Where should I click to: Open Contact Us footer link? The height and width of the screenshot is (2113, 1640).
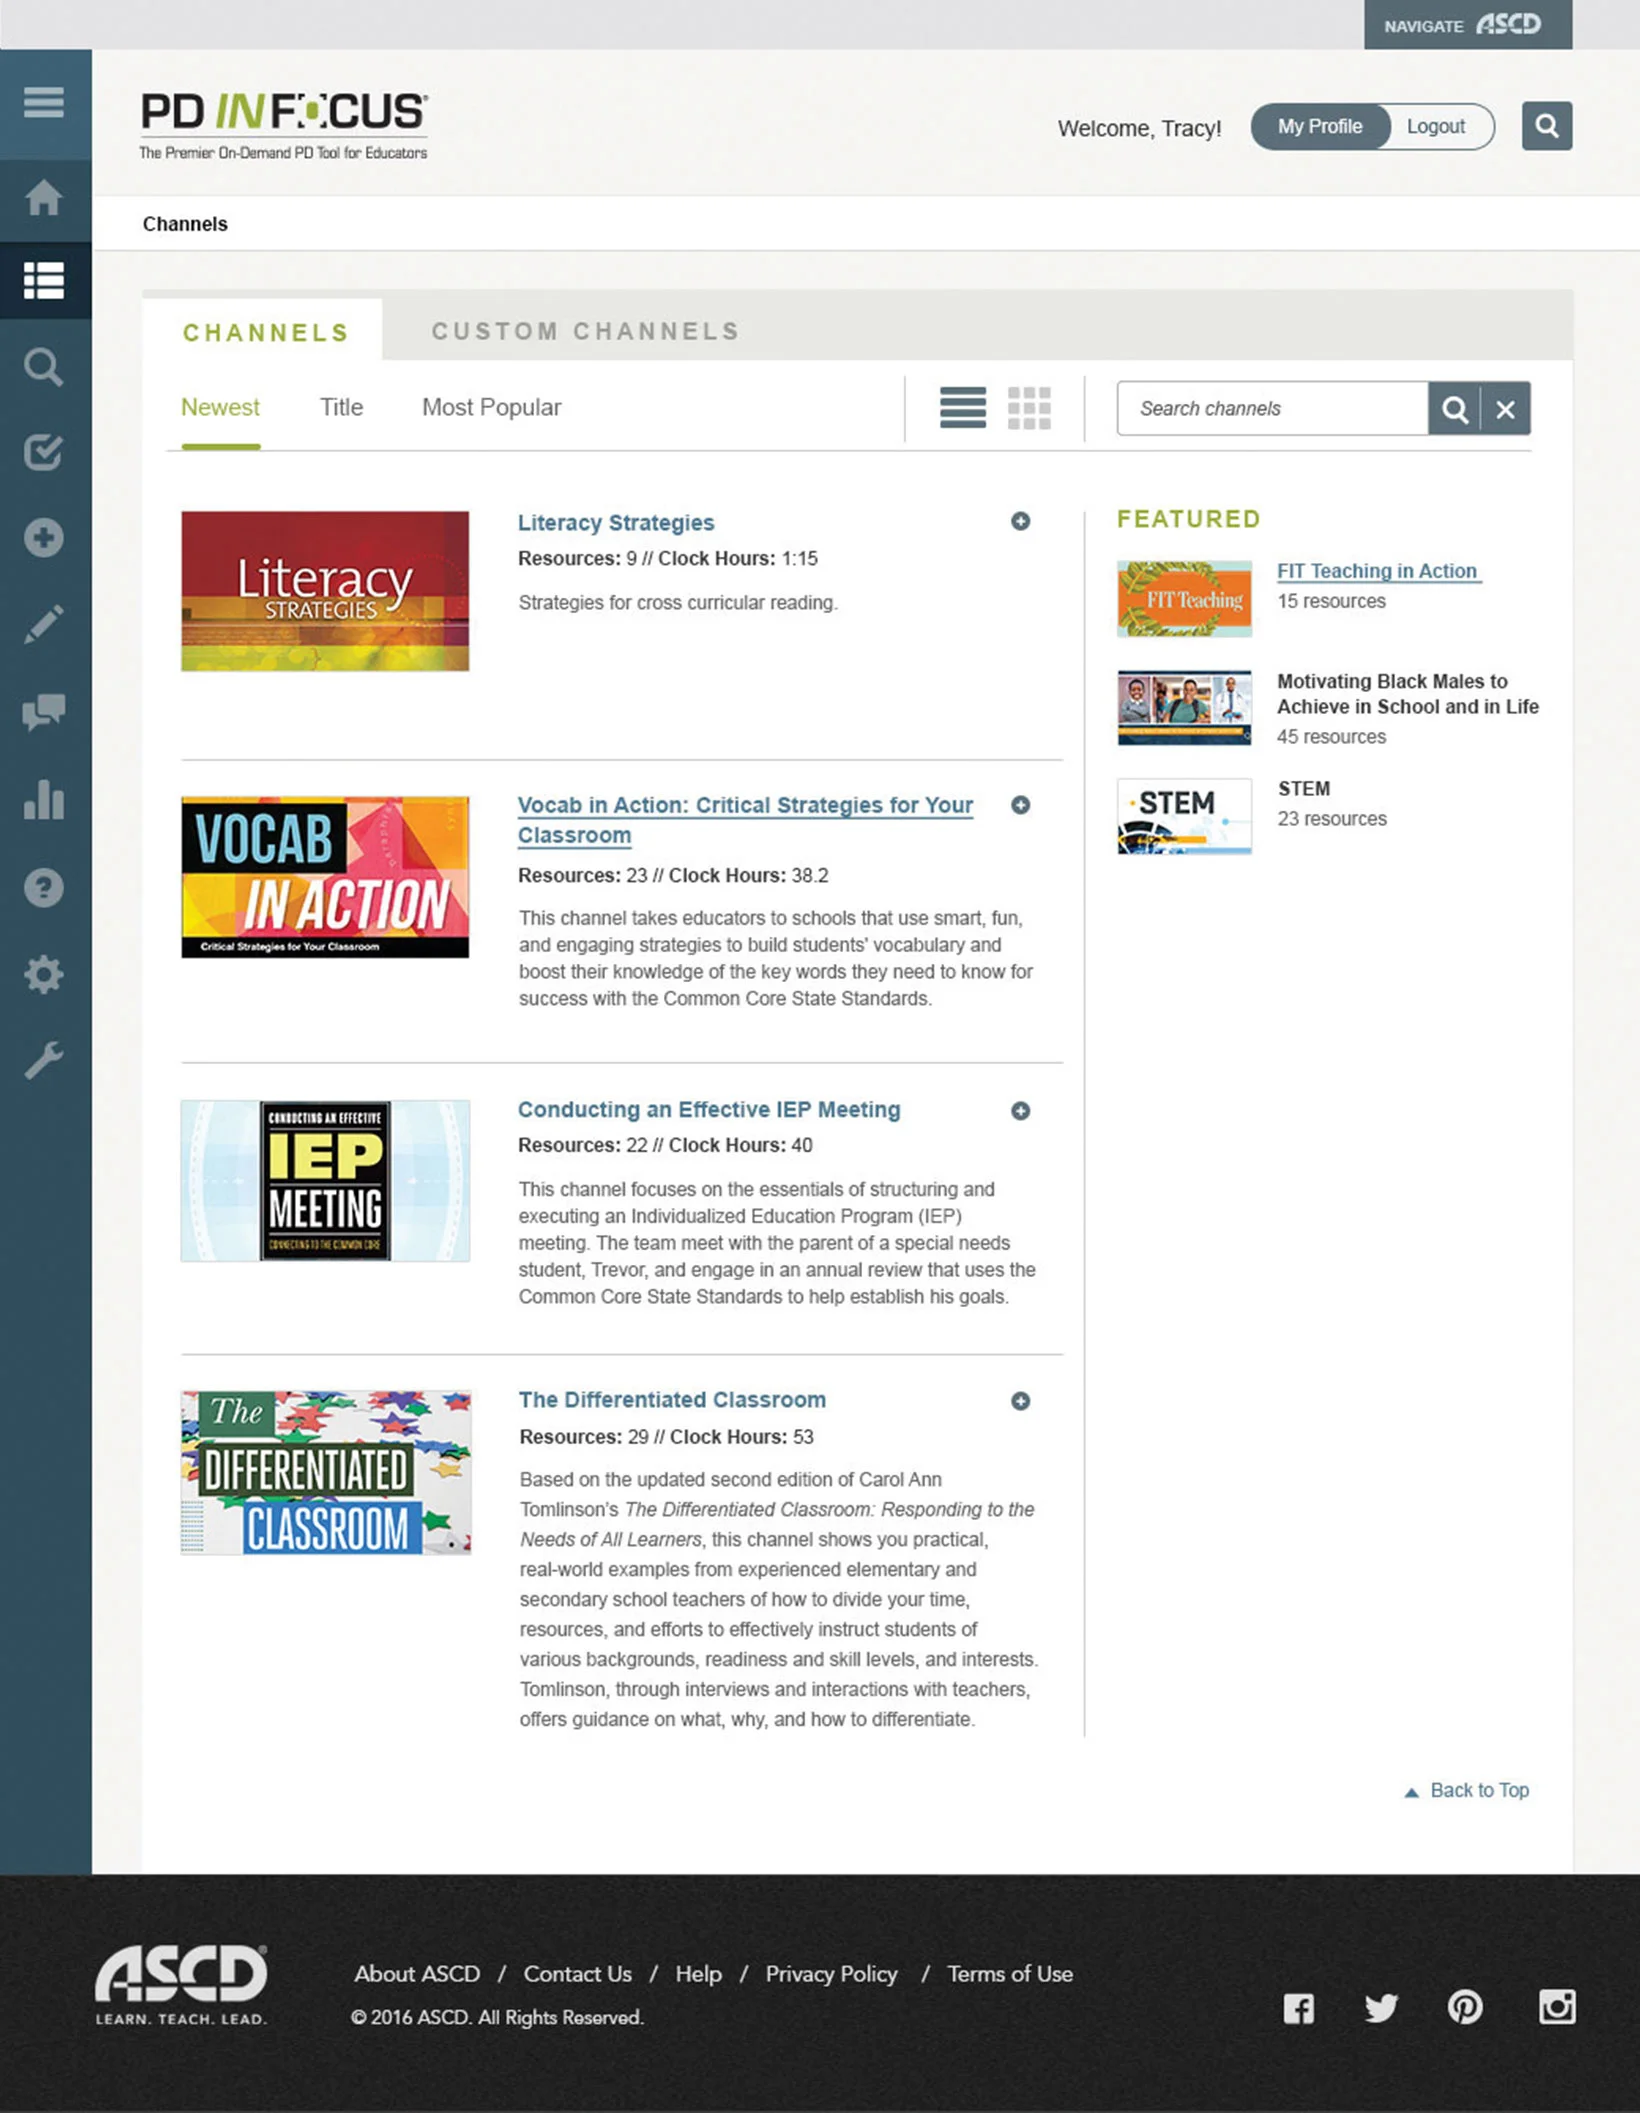pos(578,1974)
